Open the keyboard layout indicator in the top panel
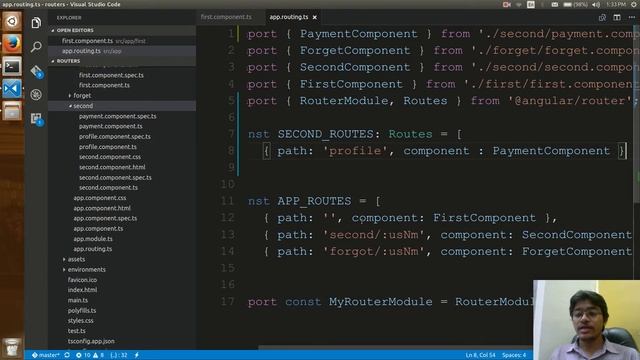Viewport: 640px width, 360px height. pyautogui.click(x=531, y=4)
